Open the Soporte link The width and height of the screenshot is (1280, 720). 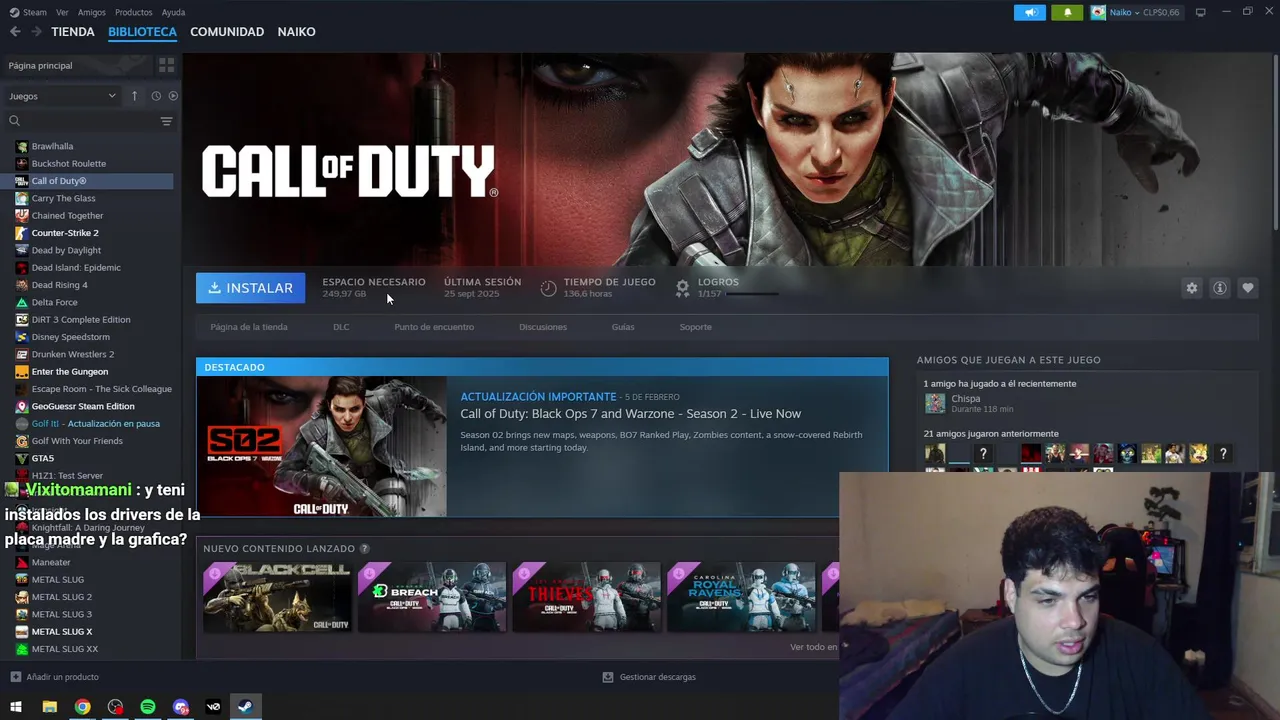pyautogui.click(x=696, y=327)
